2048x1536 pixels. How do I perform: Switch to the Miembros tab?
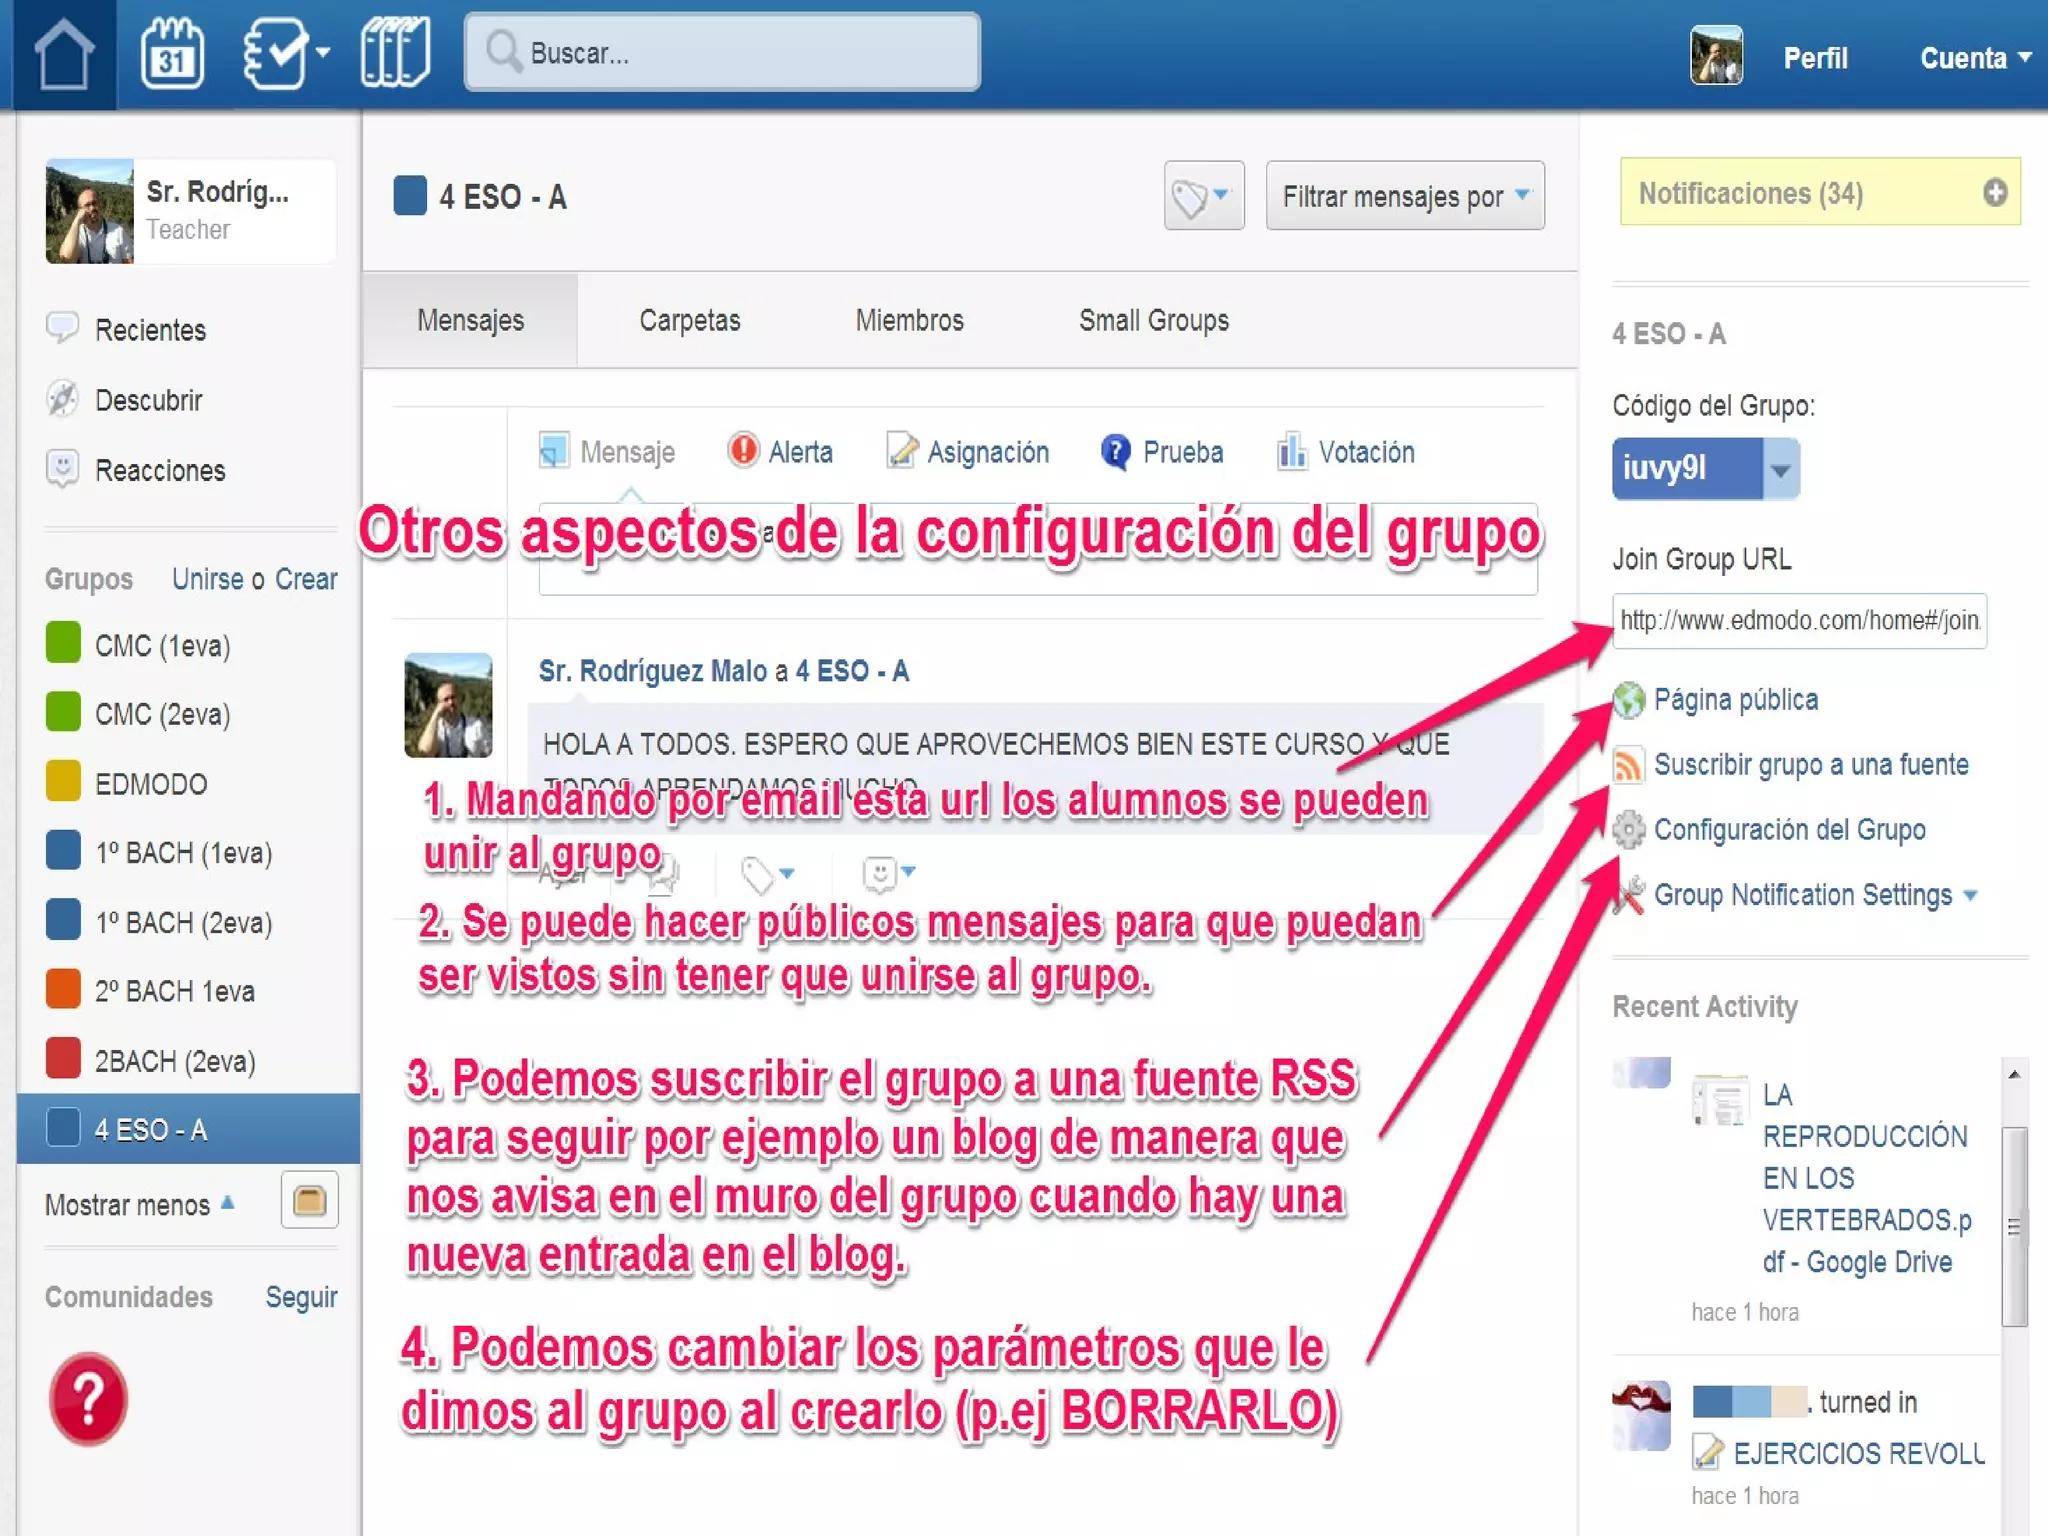909,320
